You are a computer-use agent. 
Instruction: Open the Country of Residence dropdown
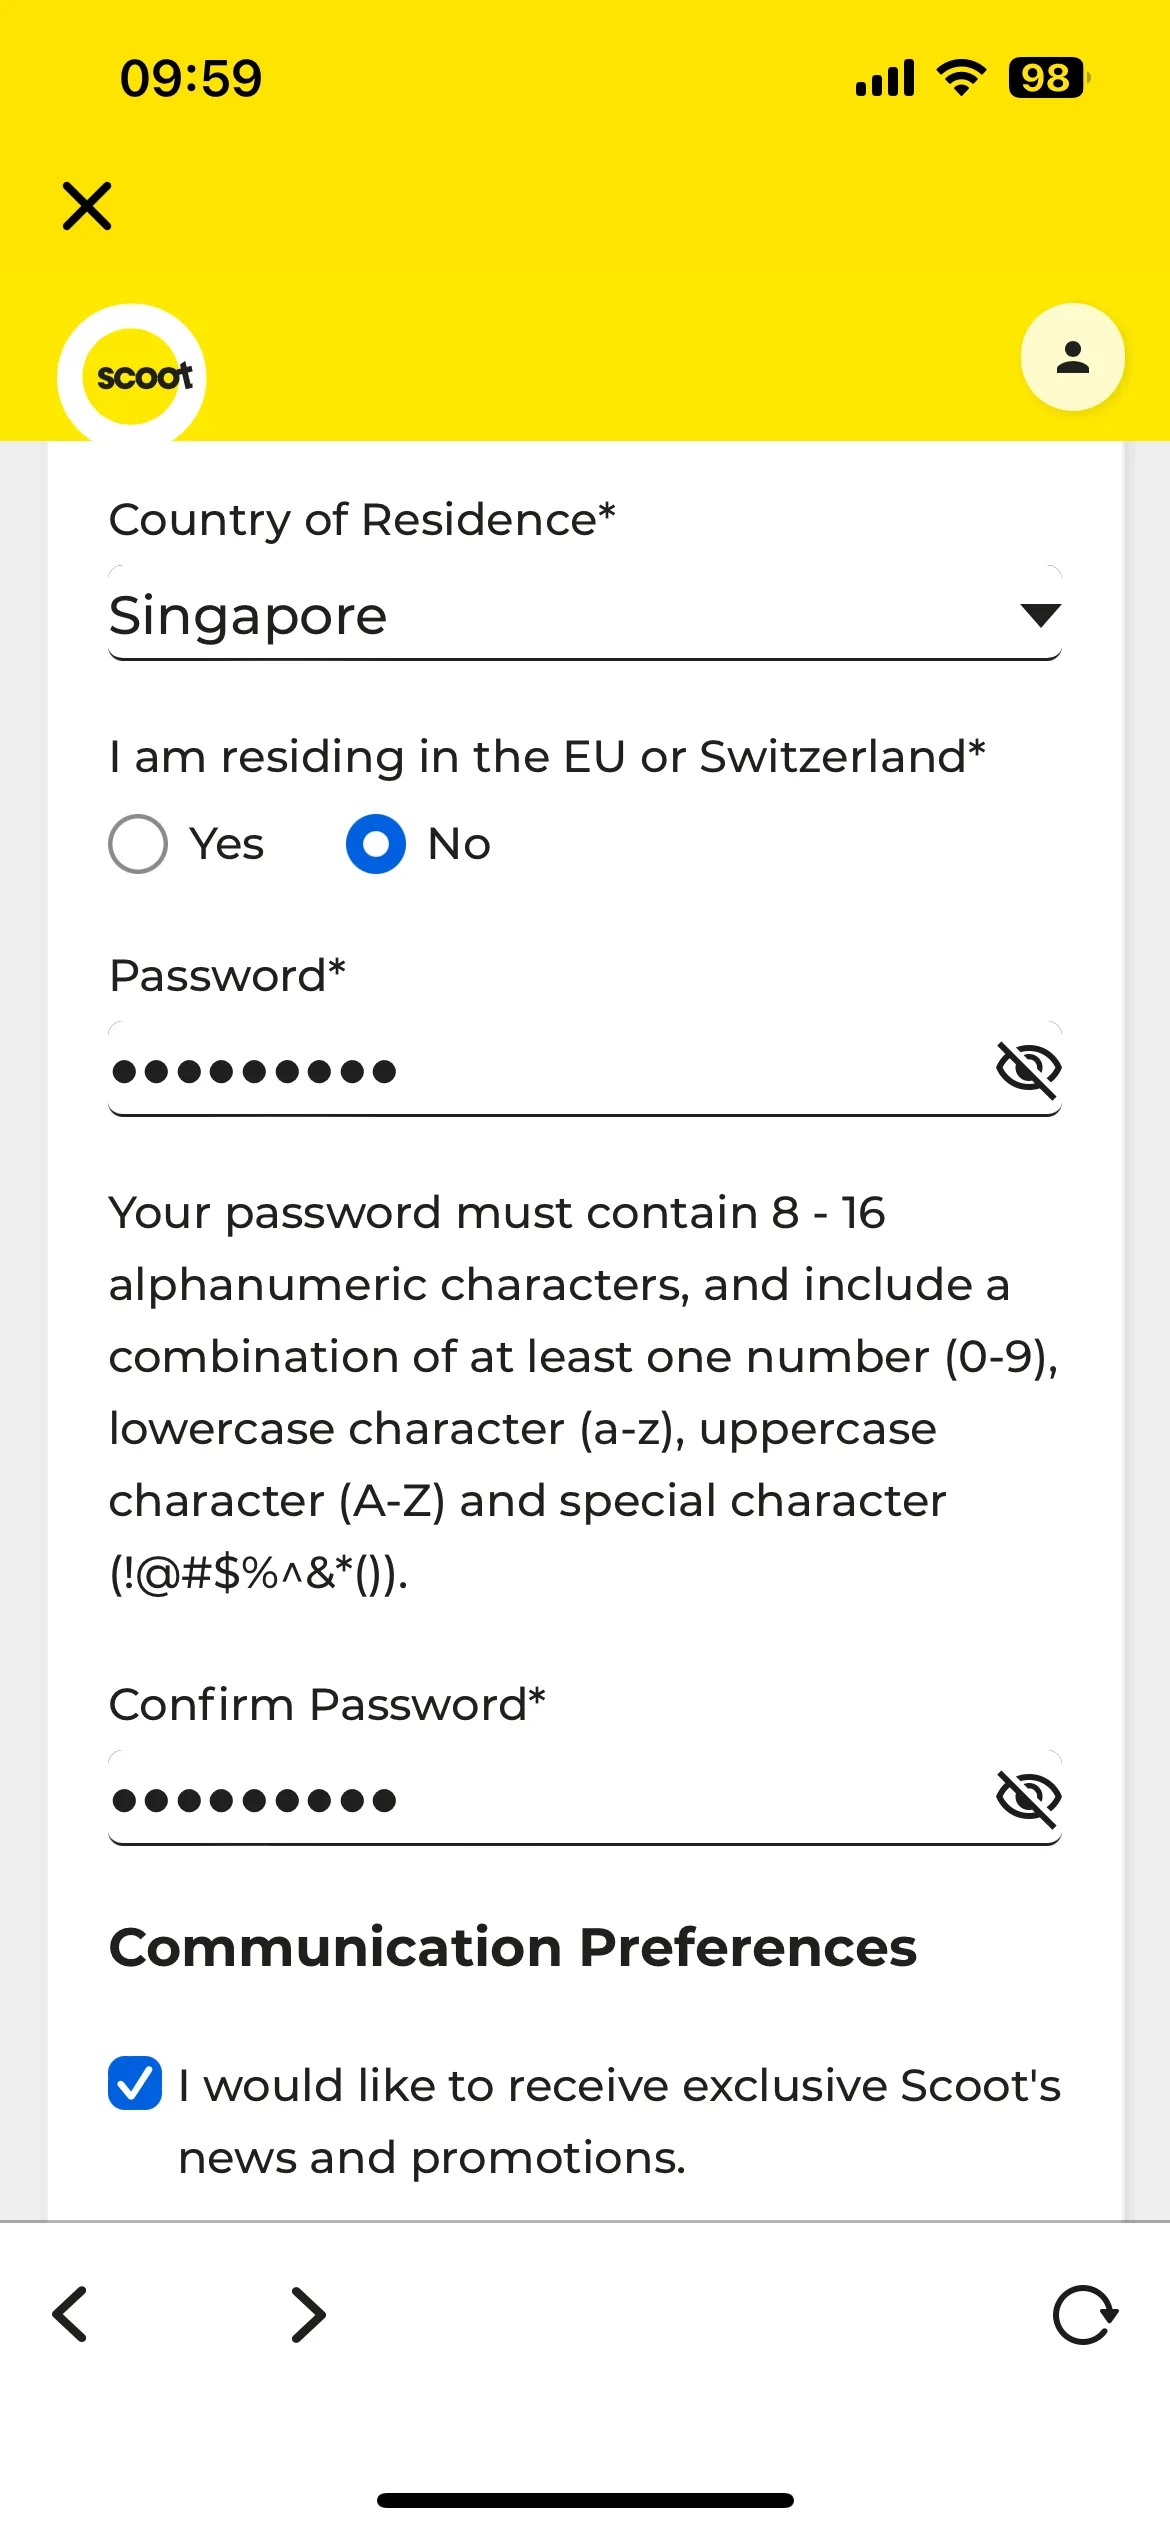tap(585, 614)
